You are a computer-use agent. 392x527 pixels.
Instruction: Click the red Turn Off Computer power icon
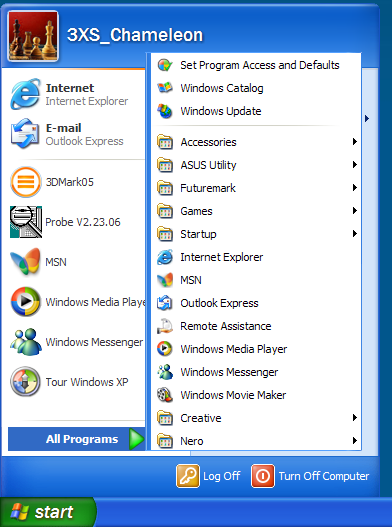click(x=263, y=476)
